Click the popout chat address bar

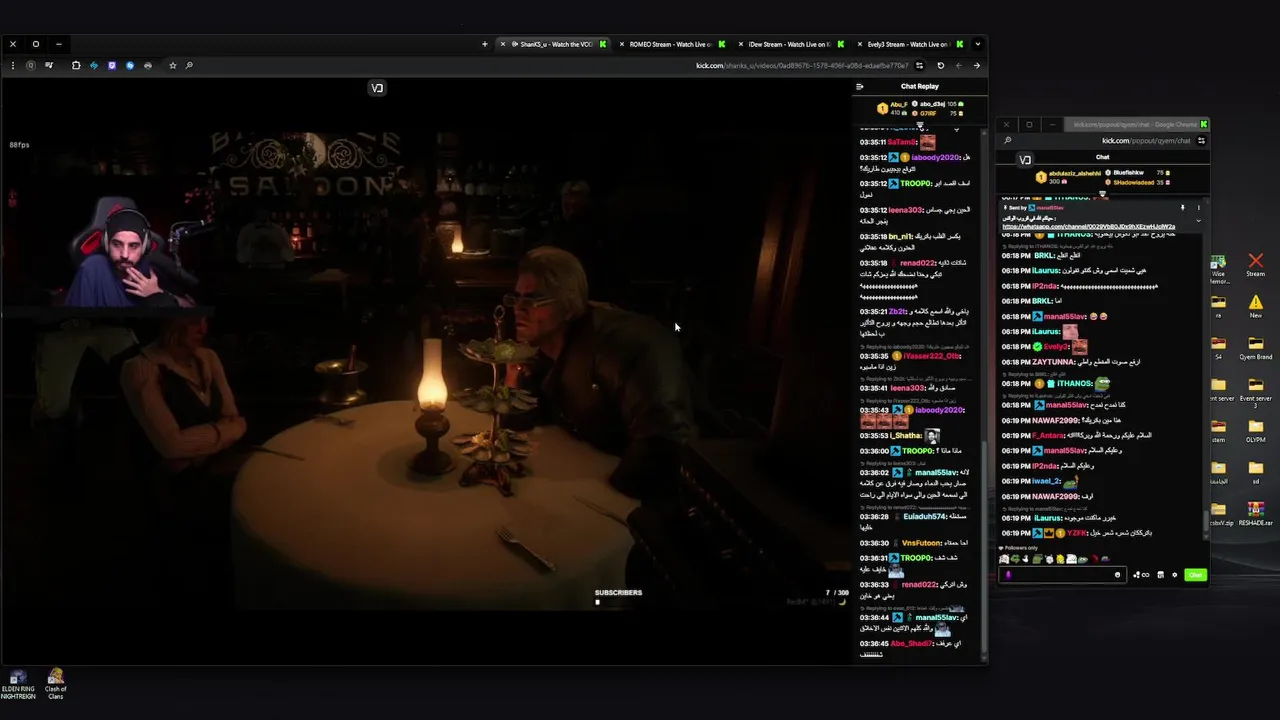1146,141
